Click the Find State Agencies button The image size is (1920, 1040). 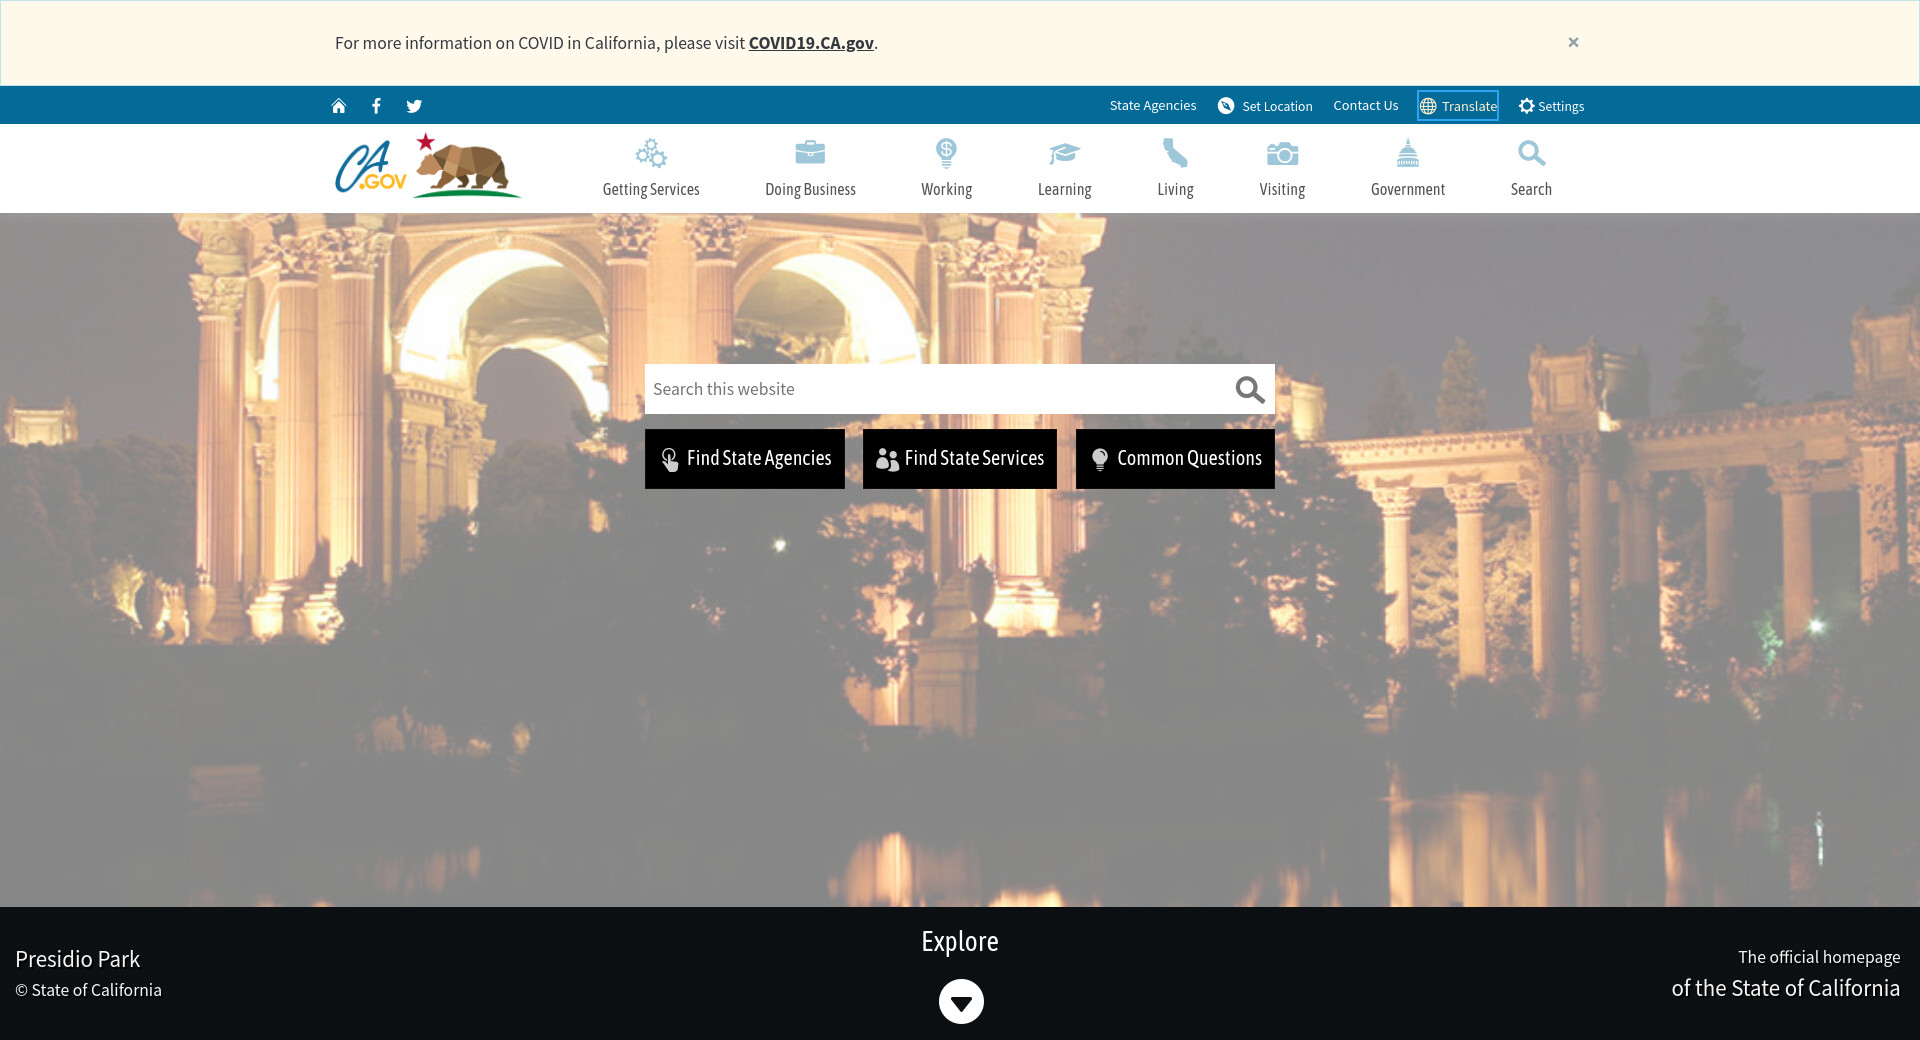(745, 459)
